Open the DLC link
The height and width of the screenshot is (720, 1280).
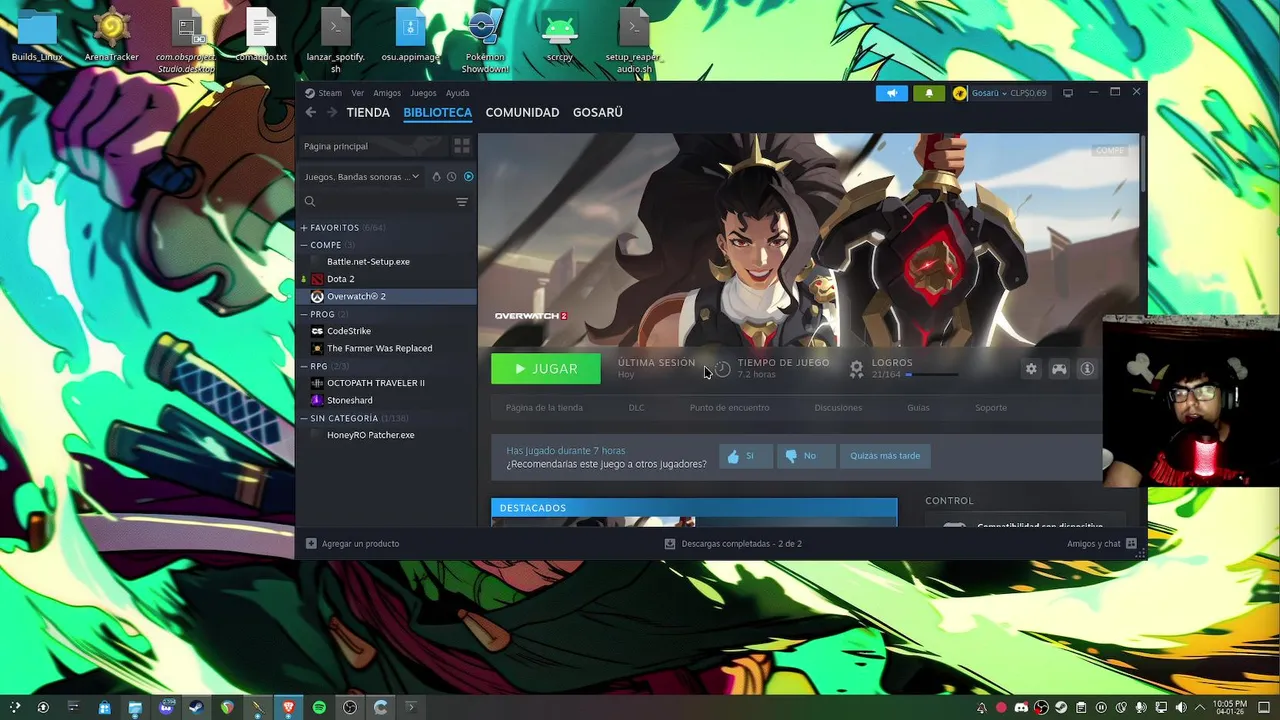tap(636, 408)
